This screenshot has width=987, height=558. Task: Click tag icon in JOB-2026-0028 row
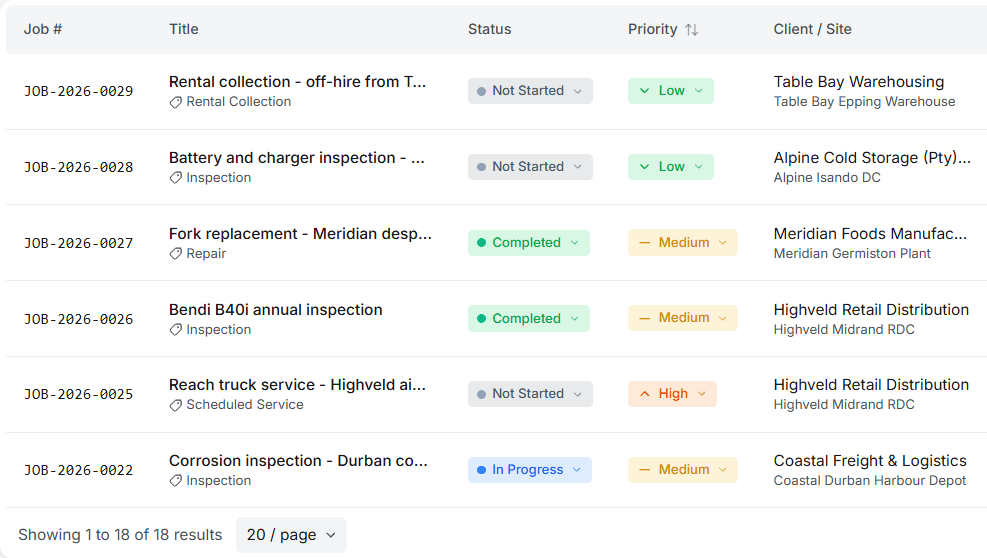click(176, 178)
